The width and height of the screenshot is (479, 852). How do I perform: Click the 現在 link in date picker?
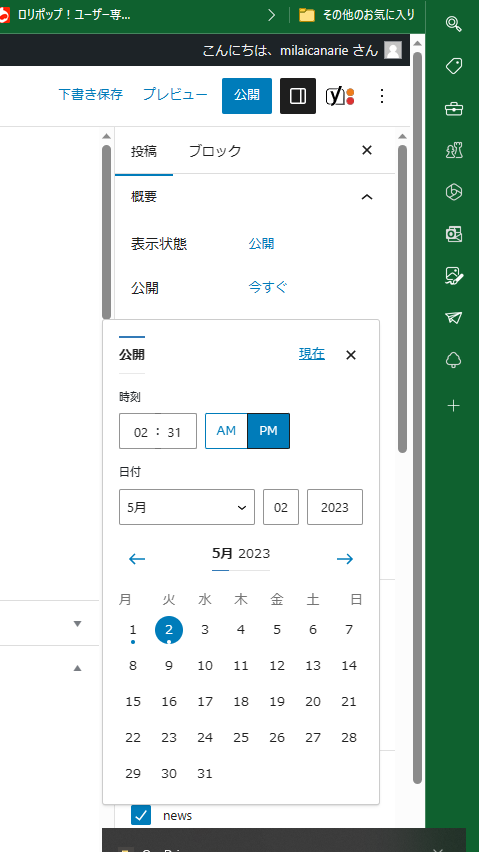(x=312, y=354)
